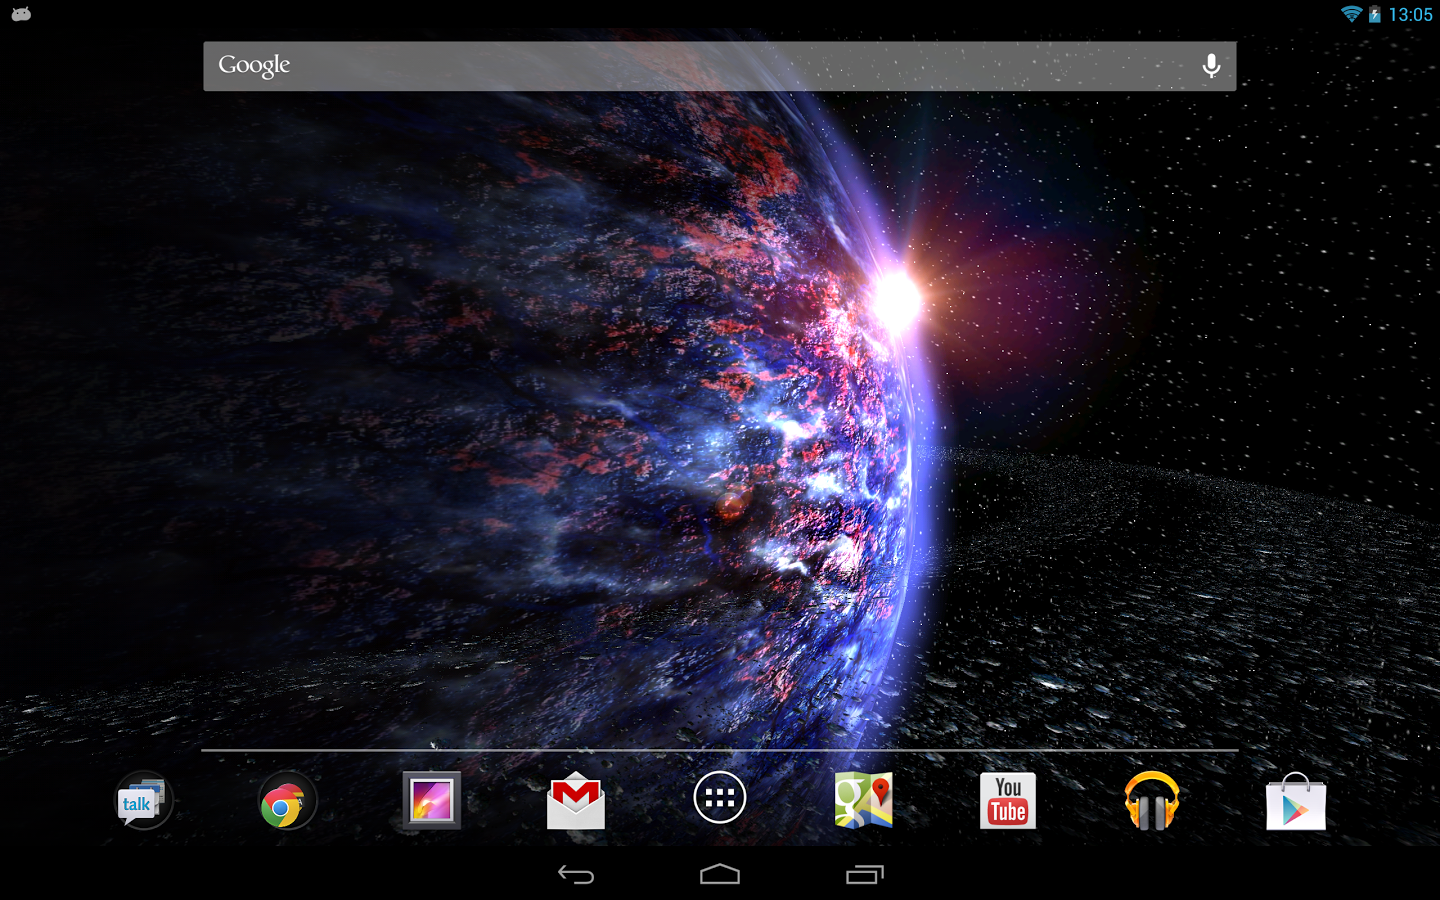The image size is (1440, 900).
Task: Tap the glowing sun on the wallpaper
Action: [x=896, y=298]
